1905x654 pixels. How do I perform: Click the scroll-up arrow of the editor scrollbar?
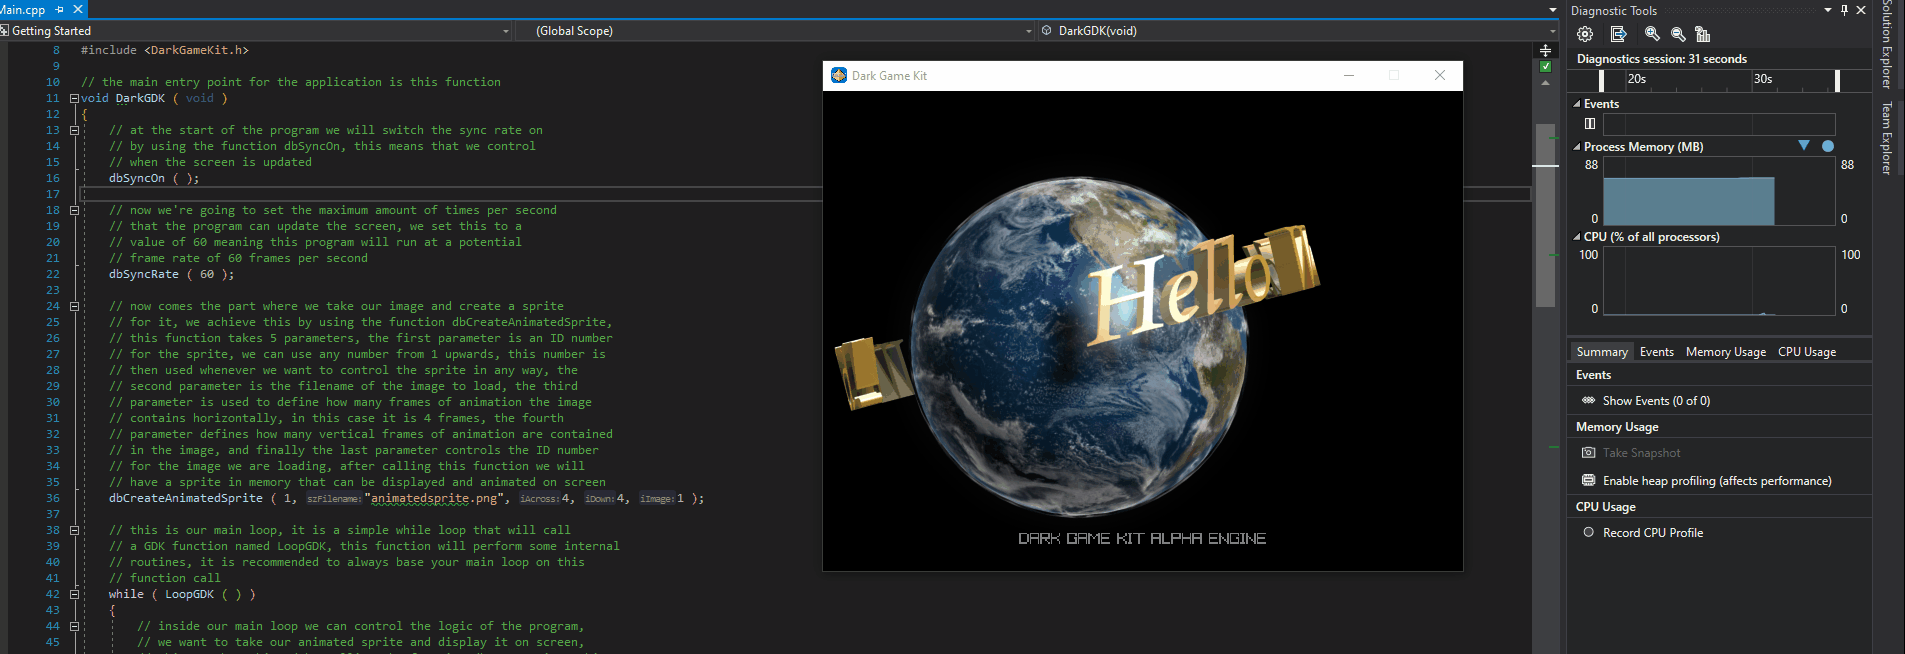coord(1545,84)
